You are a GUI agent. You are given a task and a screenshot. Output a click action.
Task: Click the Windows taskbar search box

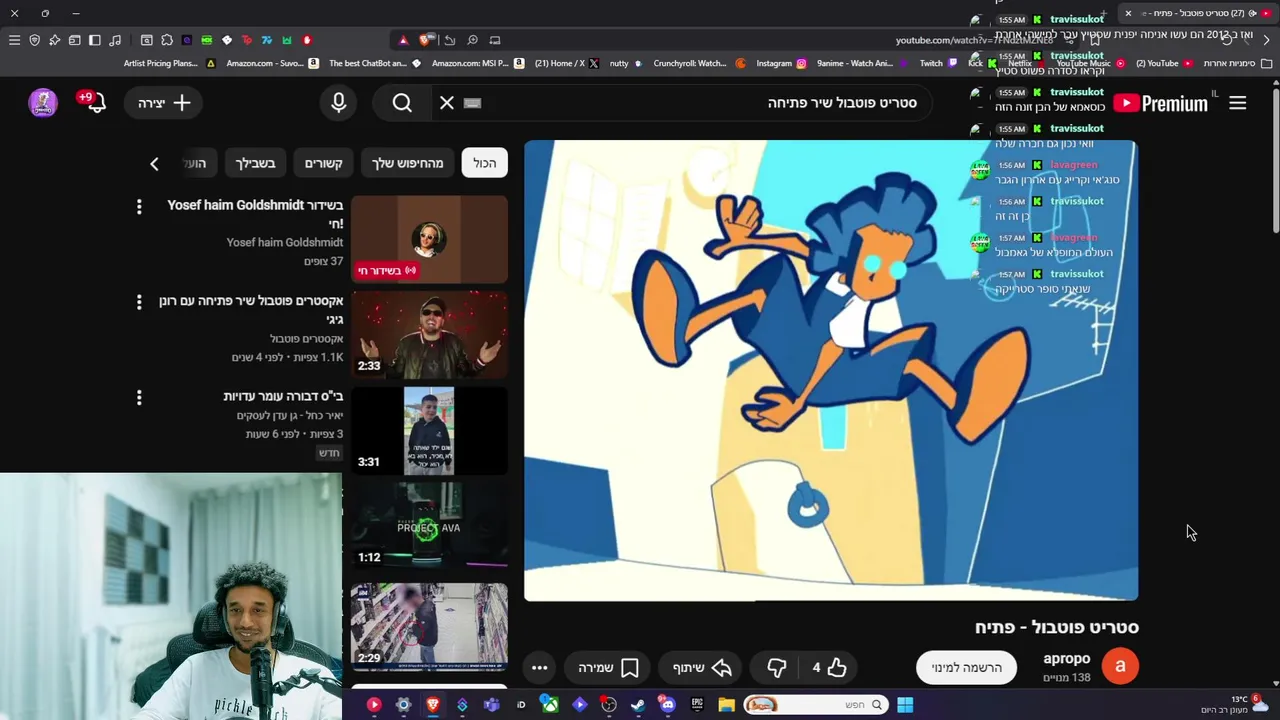pyautogui.click(x=817, y=705)
